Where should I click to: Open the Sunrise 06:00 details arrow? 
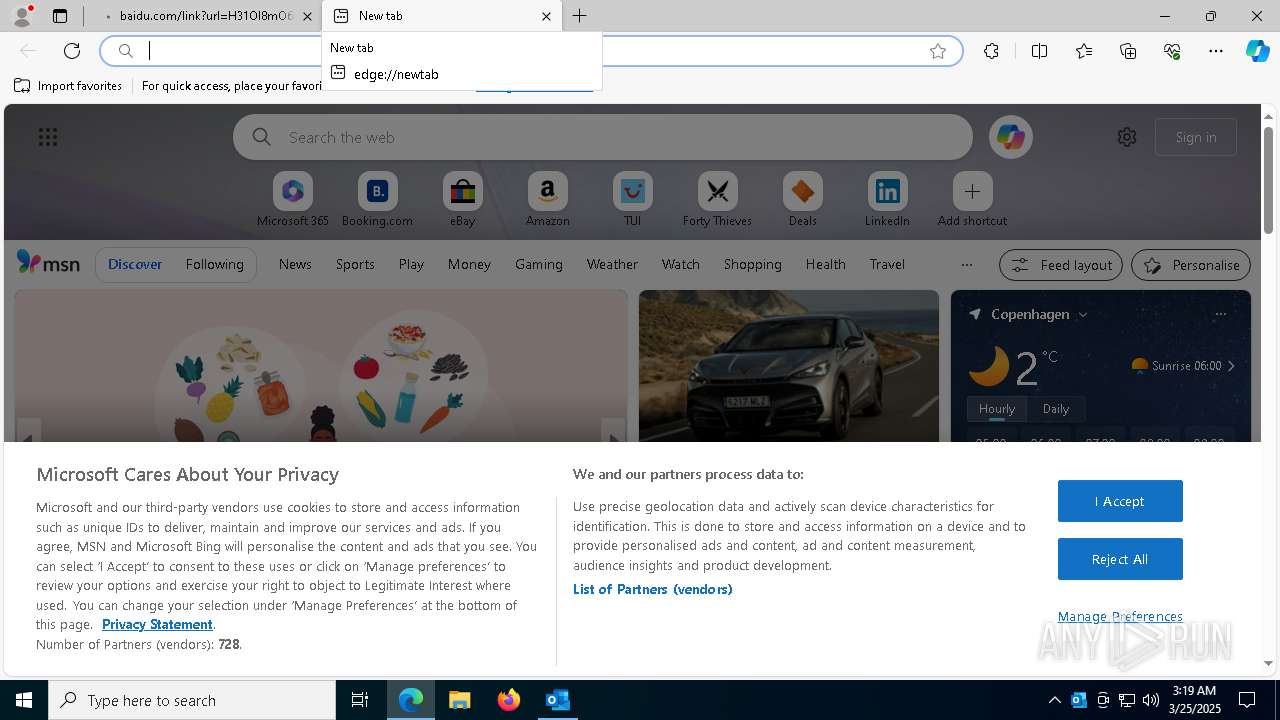(1231, 366)
